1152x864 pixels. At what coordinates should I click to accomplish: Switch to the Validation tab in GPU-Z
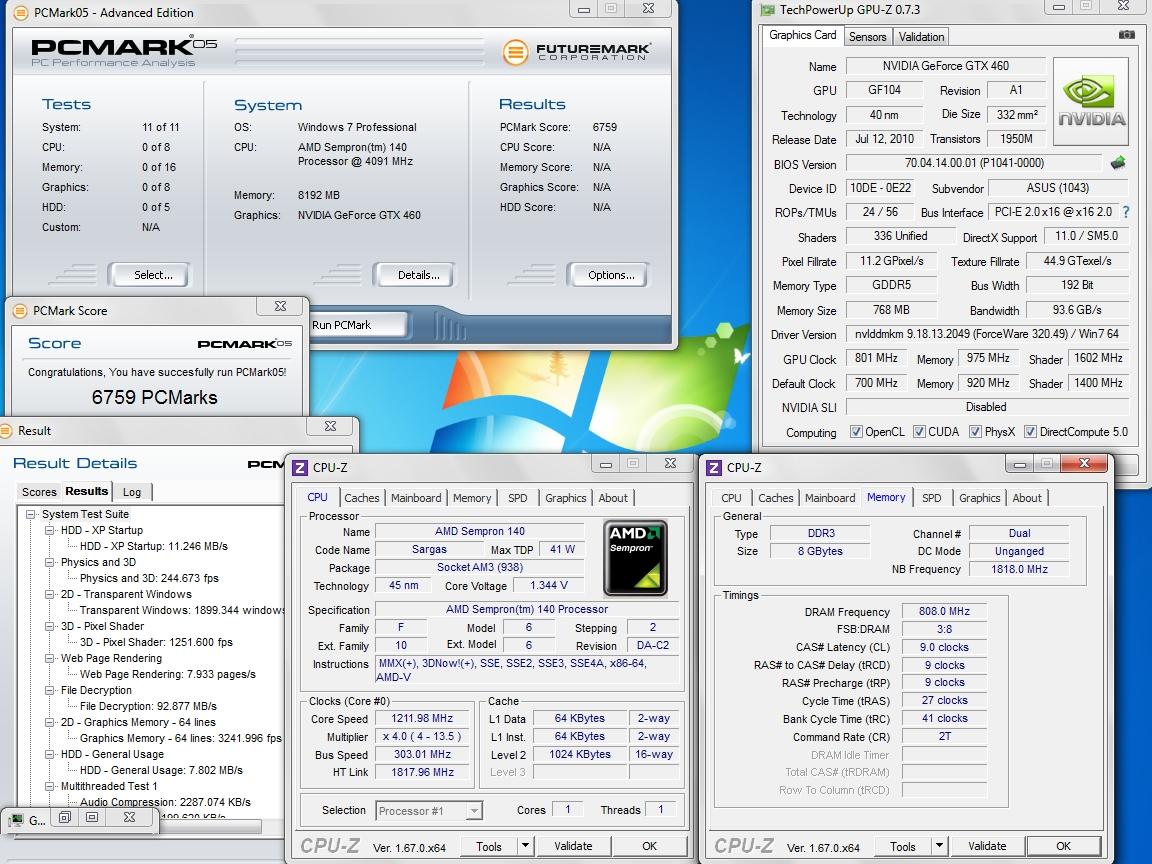pyautogui.click(x=921, y=37)
